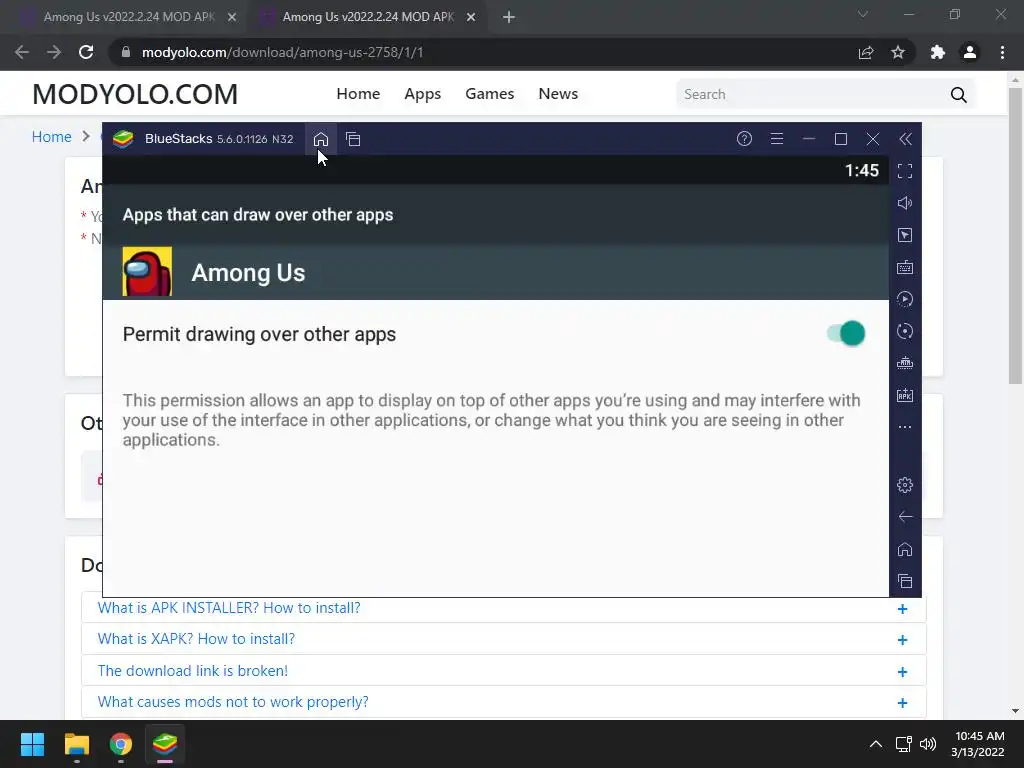Click the taskbar volume icon
Viewport: 1024px width, 768px height.
click(x=928, y=744)
